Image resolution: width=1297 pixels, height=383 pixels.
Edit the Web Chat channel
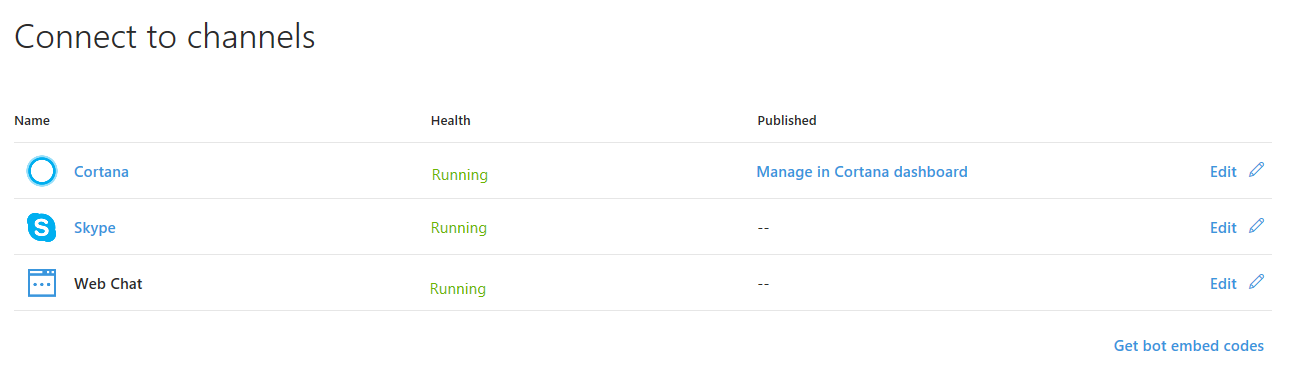pyautogui.click(x=1223, y=284)
